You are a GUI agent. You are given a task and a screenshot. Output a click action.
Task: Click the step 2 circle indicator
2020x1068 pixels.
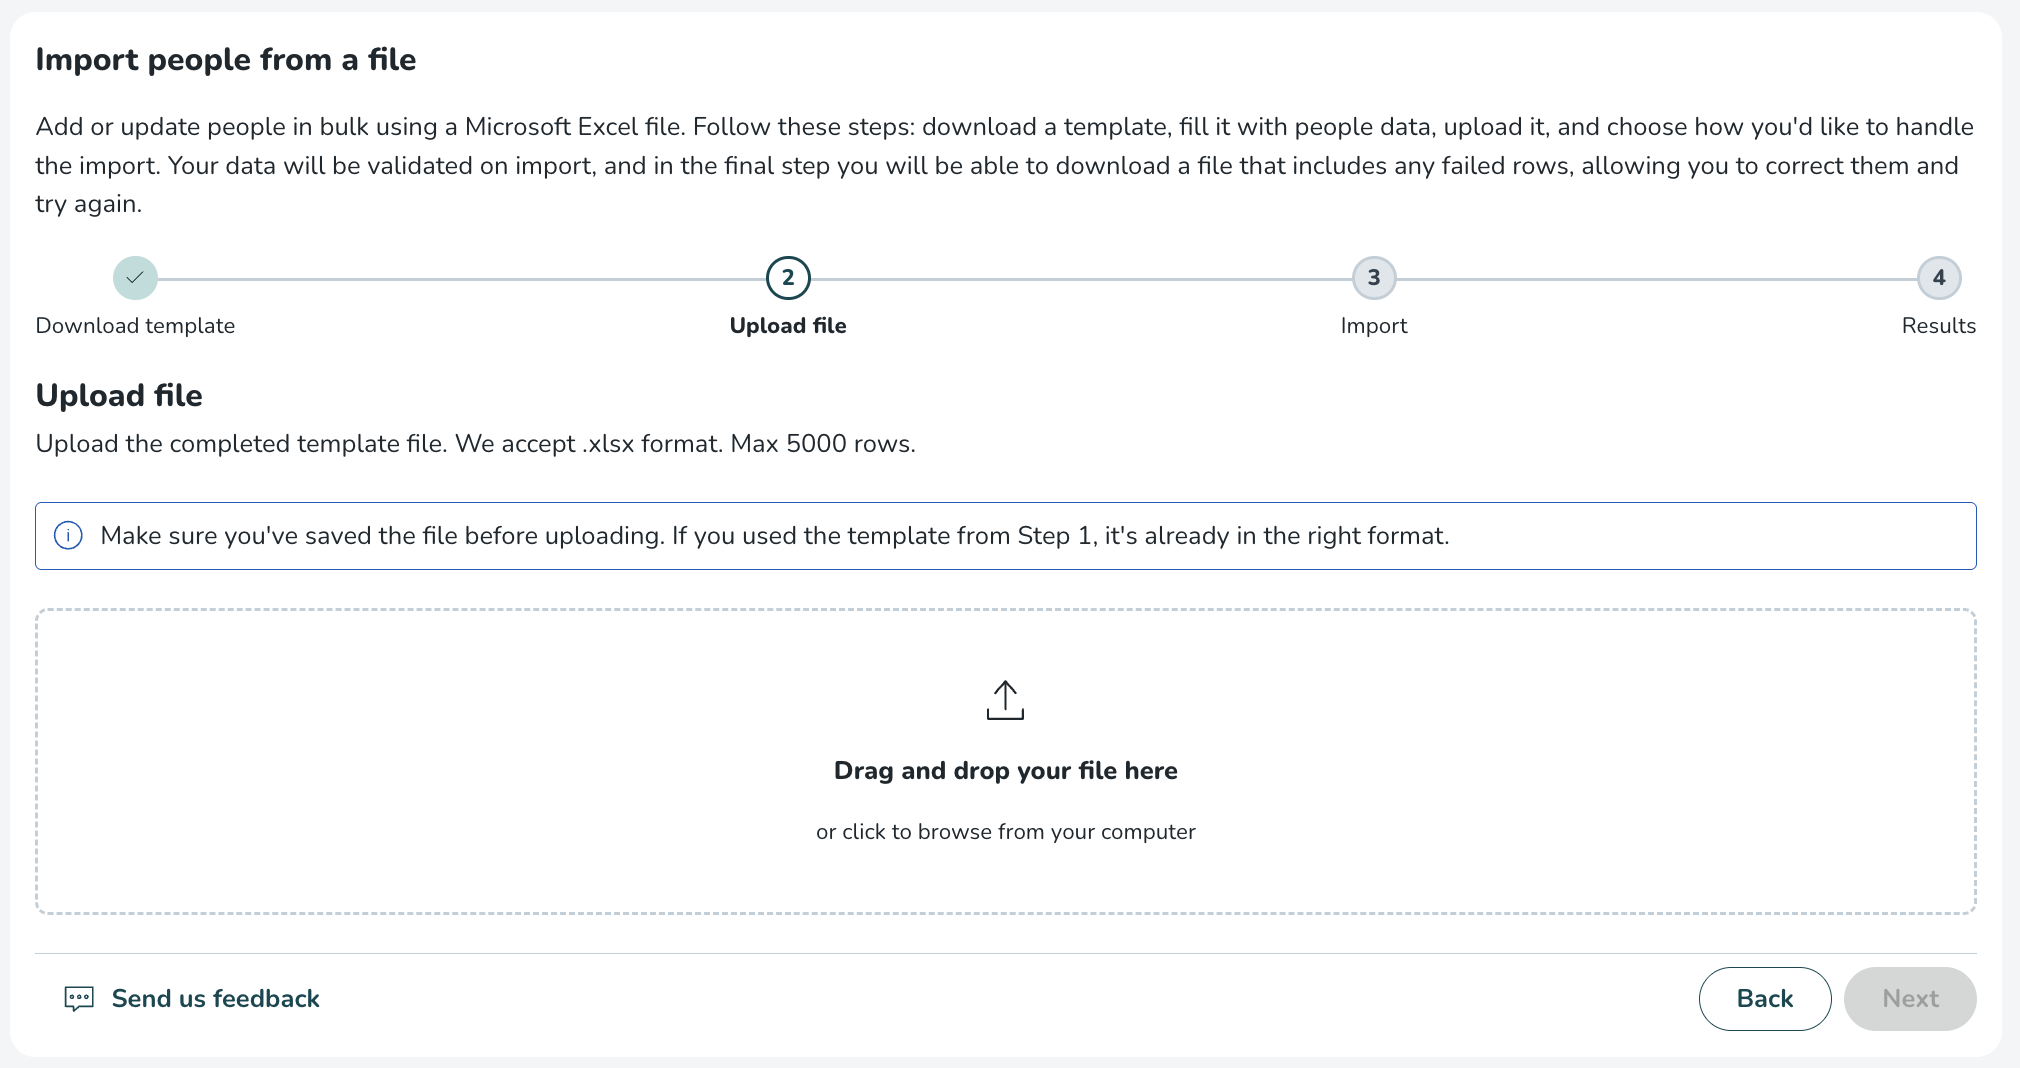click(x=788, y=278)
